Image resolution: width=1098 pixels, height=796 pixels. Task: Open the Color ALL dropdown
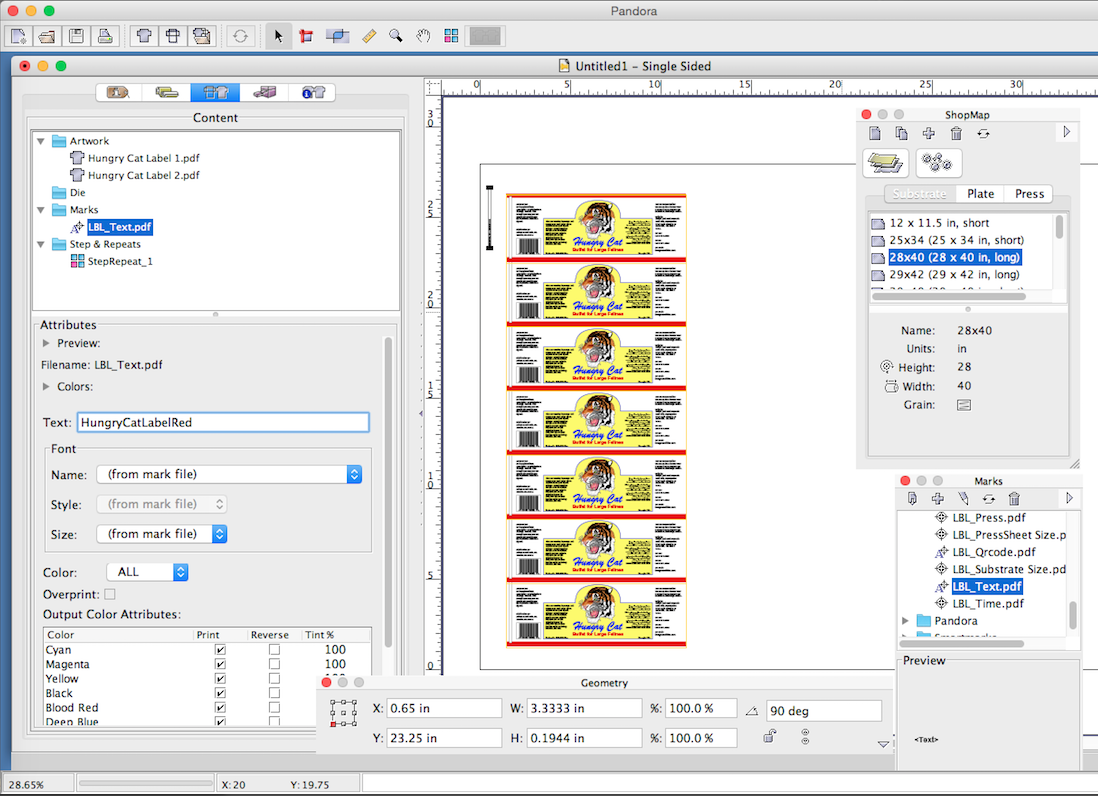pos(151,572)
